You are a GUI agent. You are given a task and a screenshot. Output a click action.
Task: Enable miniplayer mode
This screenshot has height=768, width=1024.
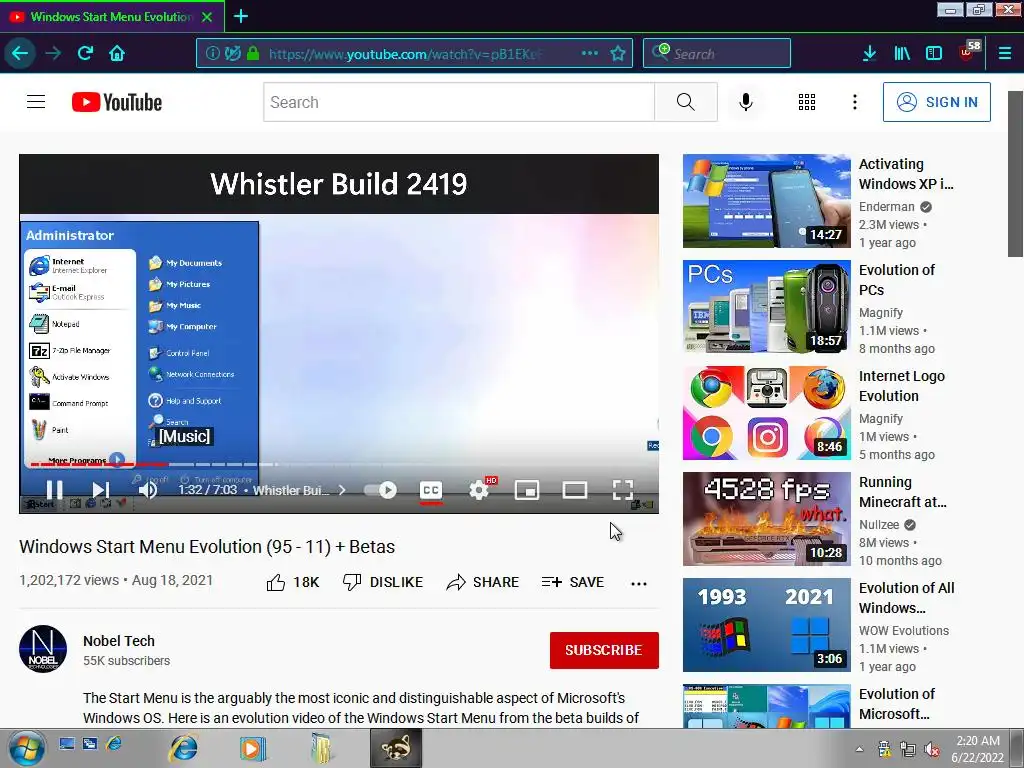(527, 490)
